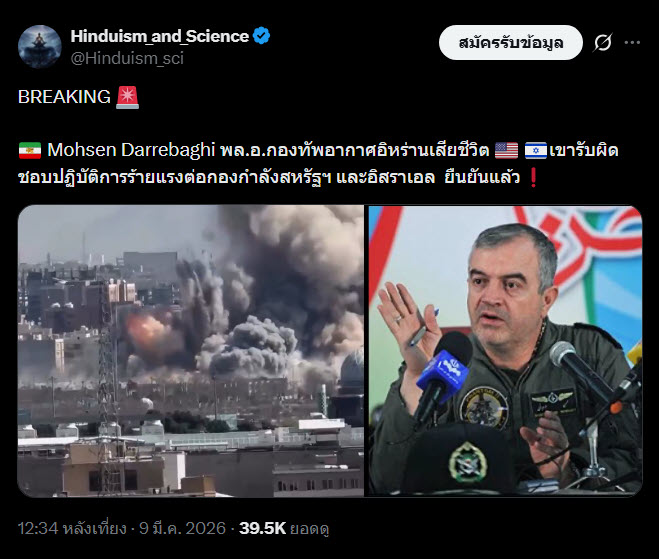This screenshot has width=659, height=559.
Task: Click the 9 มี.ค. 2026 date
Action: pyautogui.click(x=182, y=528)
